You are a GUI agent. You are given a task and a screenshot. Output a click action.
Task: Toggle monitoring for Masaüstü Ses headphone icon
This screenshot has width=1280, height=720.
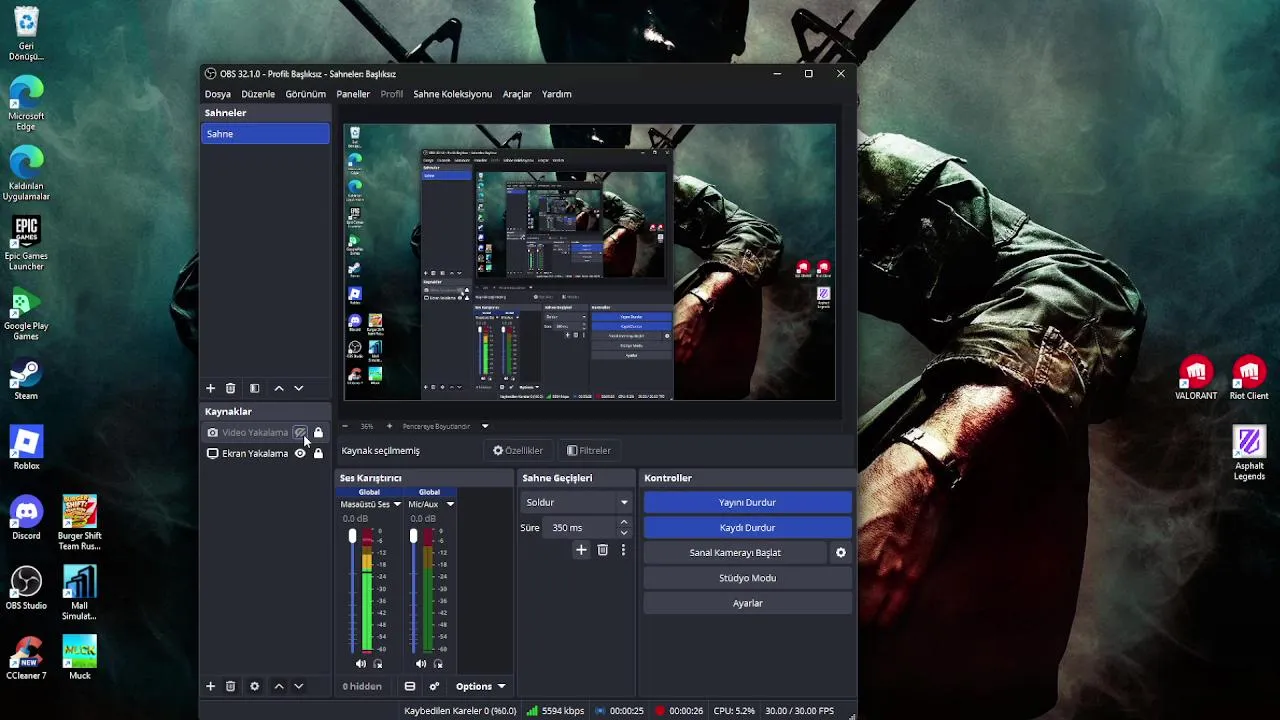click(x=378, y=664)
